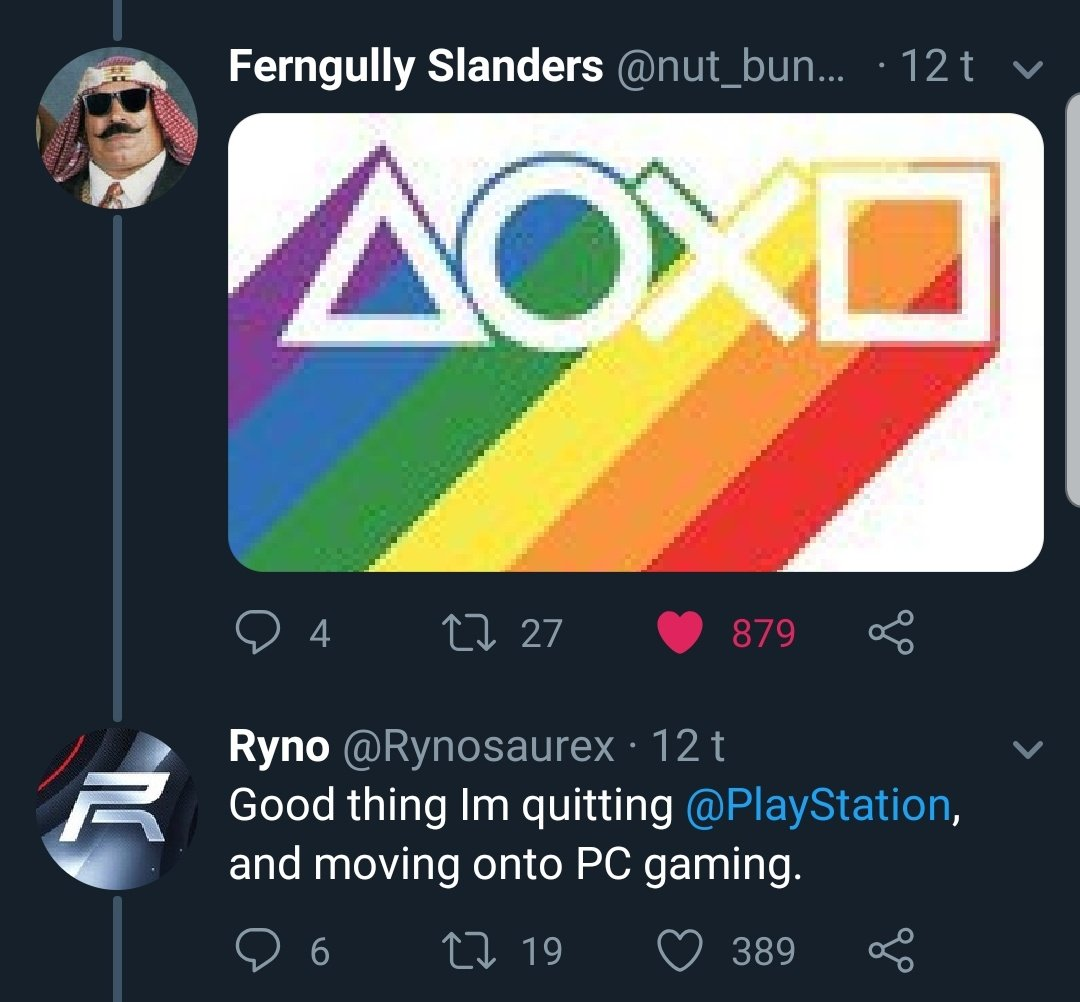Expand the dropdown arrow on Ryno's tweet

click(x=1028, y=748)
